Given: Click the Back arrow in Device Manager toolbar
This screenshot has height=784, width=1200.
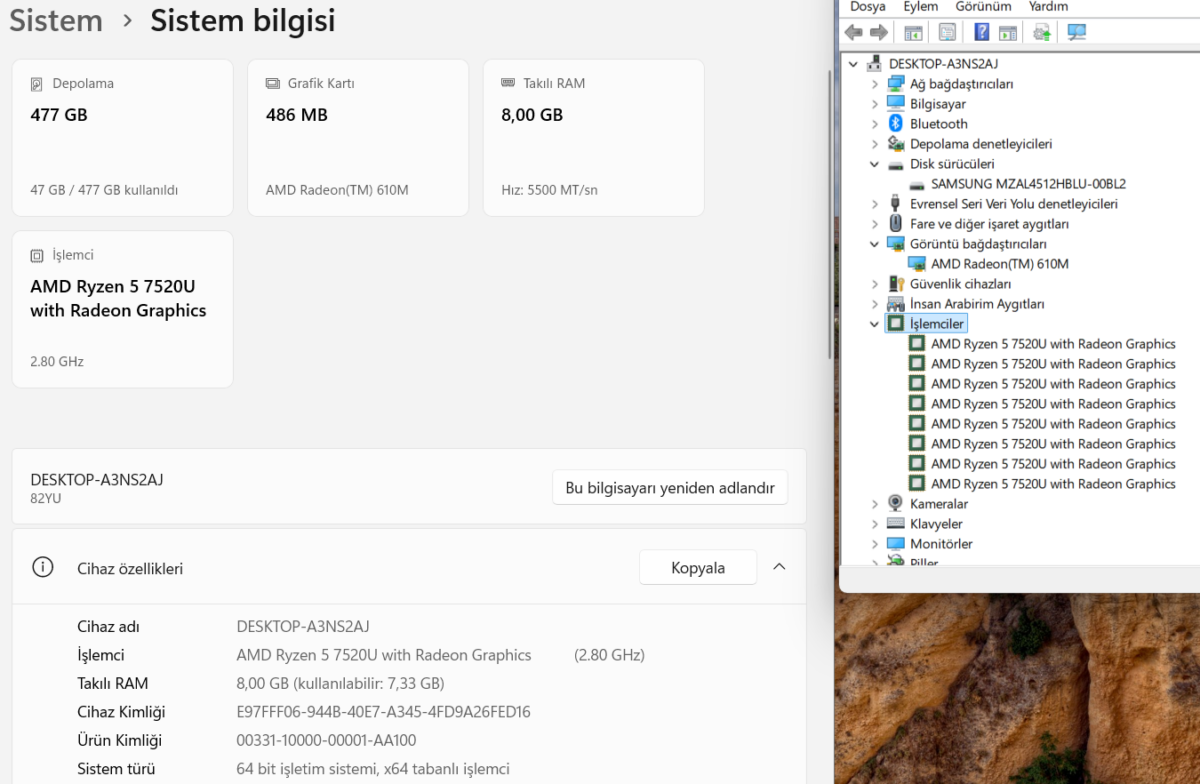Looking at the screenshot, I should [853, 32].
